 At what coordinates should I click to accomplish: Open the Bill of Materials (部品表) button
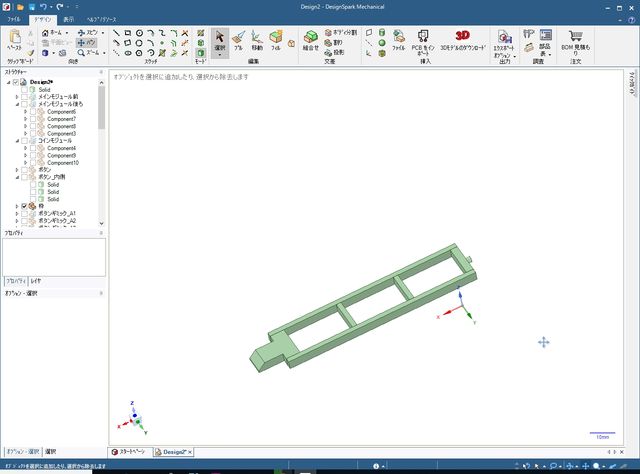(x=545, y=42)
